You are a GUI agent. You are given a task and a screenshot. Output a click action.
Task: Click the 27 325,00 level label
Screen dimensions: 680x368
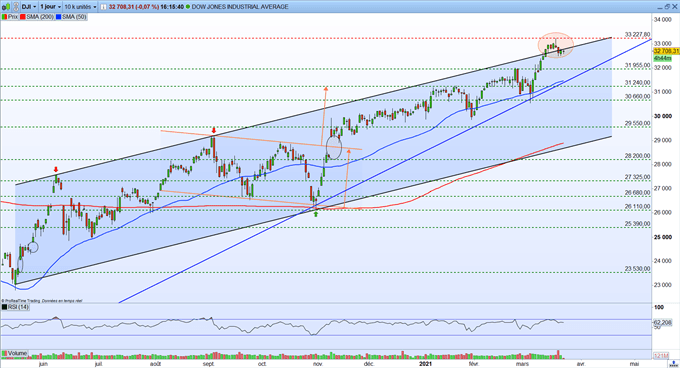pyautogui.click(x=637, y=177)
